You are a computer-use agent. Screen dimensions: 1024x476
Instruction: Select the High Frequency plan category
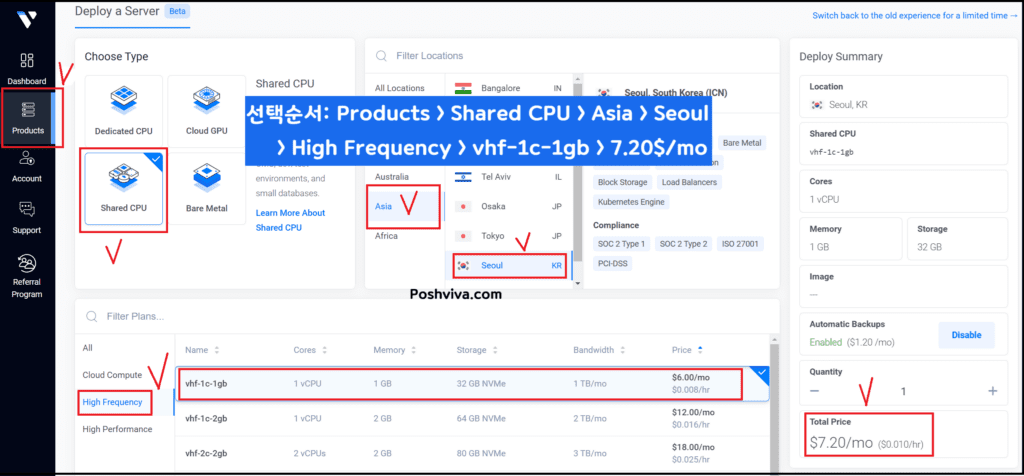tap(112, 402)
